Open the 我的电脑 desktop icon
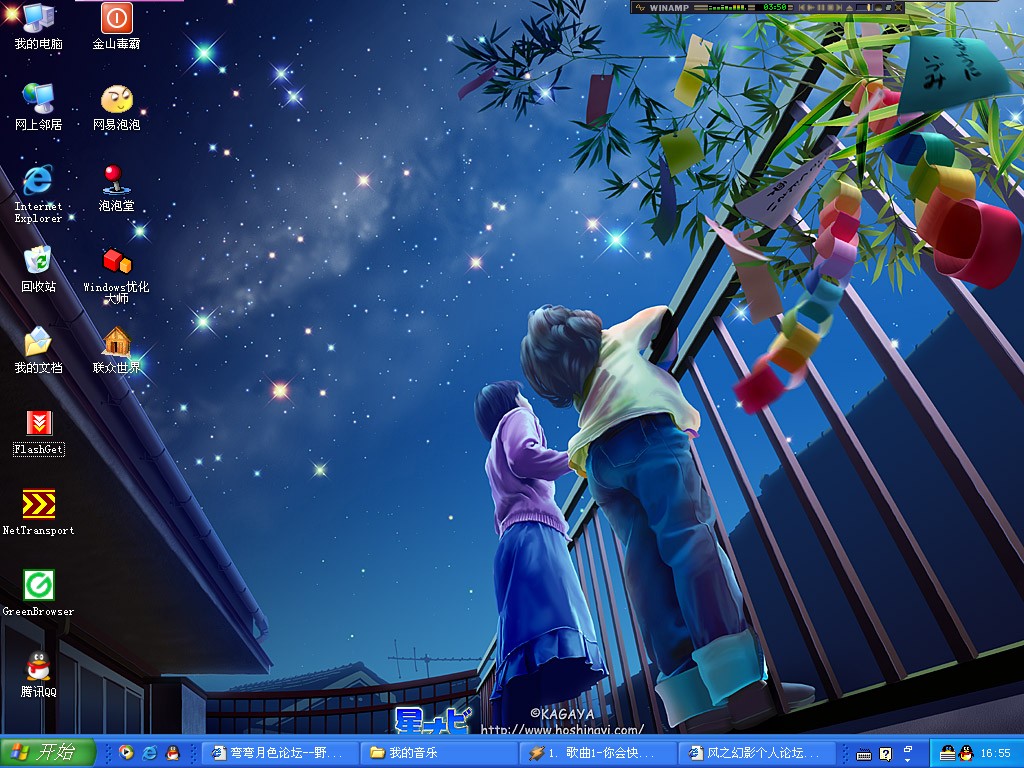Image resolution: width=1024 pixels, height=768 pixels. pos(38,26)
